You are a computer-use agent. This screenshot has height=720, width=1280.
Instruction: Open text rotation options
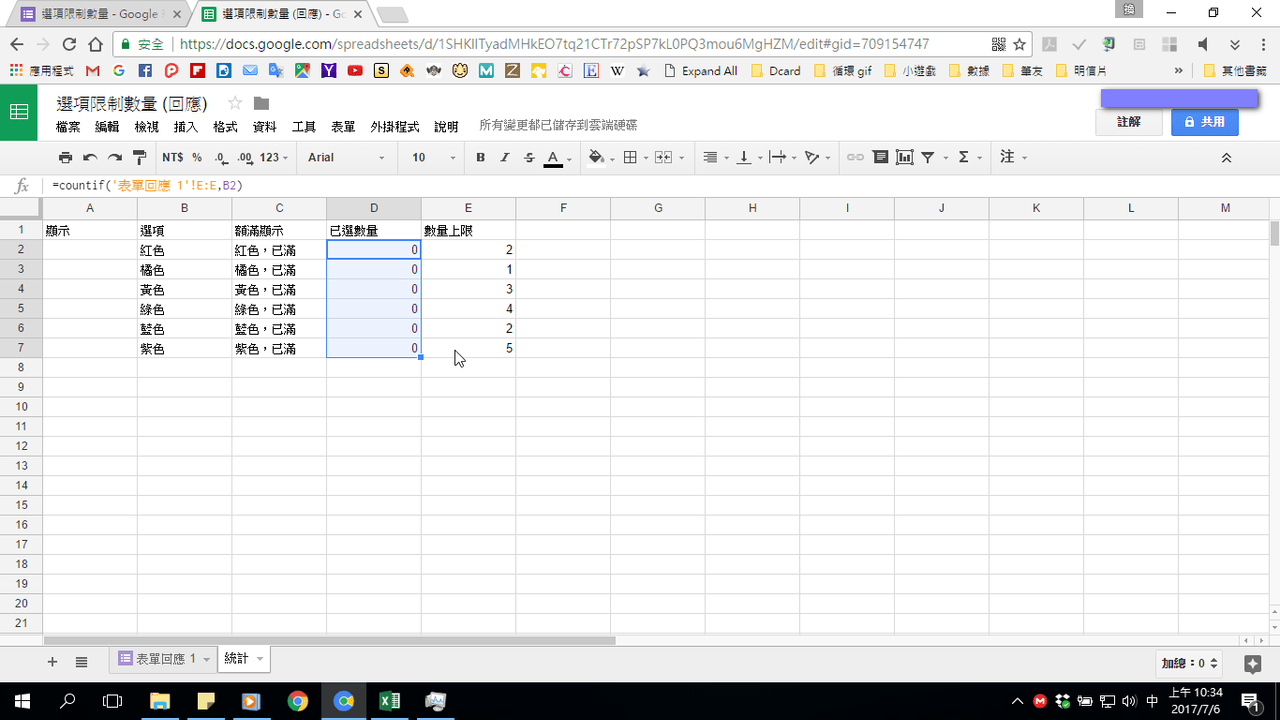[817, 157]
